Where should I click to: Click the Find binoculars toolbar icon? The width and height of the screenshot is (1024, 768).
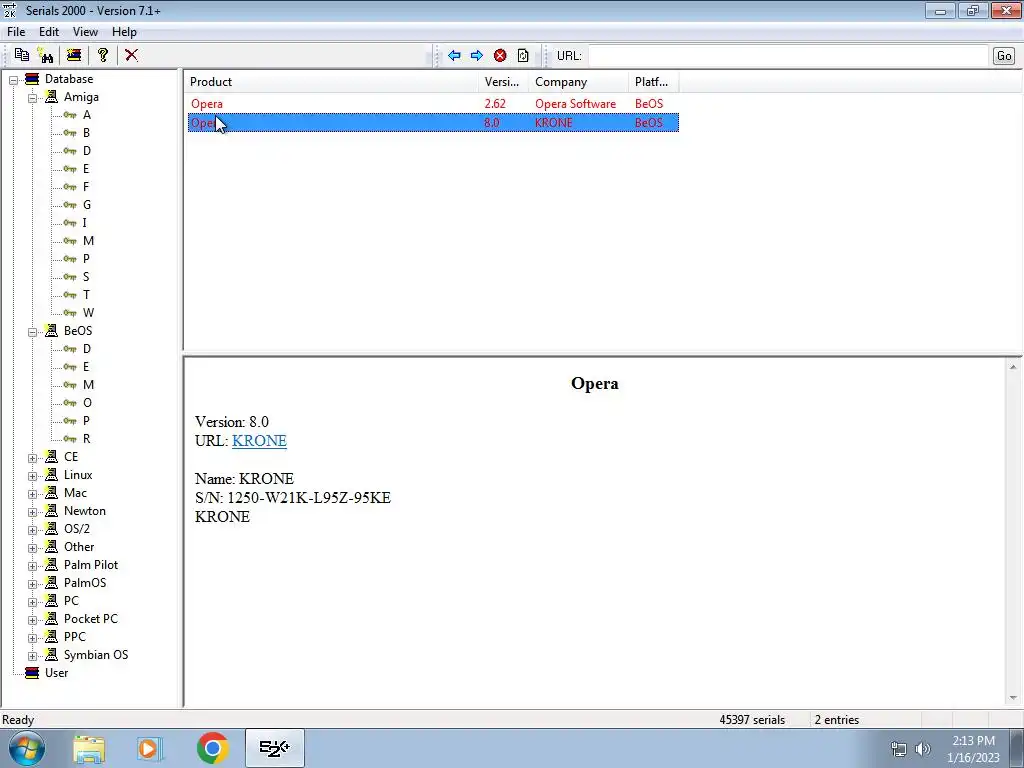click(x=46, y=56)
